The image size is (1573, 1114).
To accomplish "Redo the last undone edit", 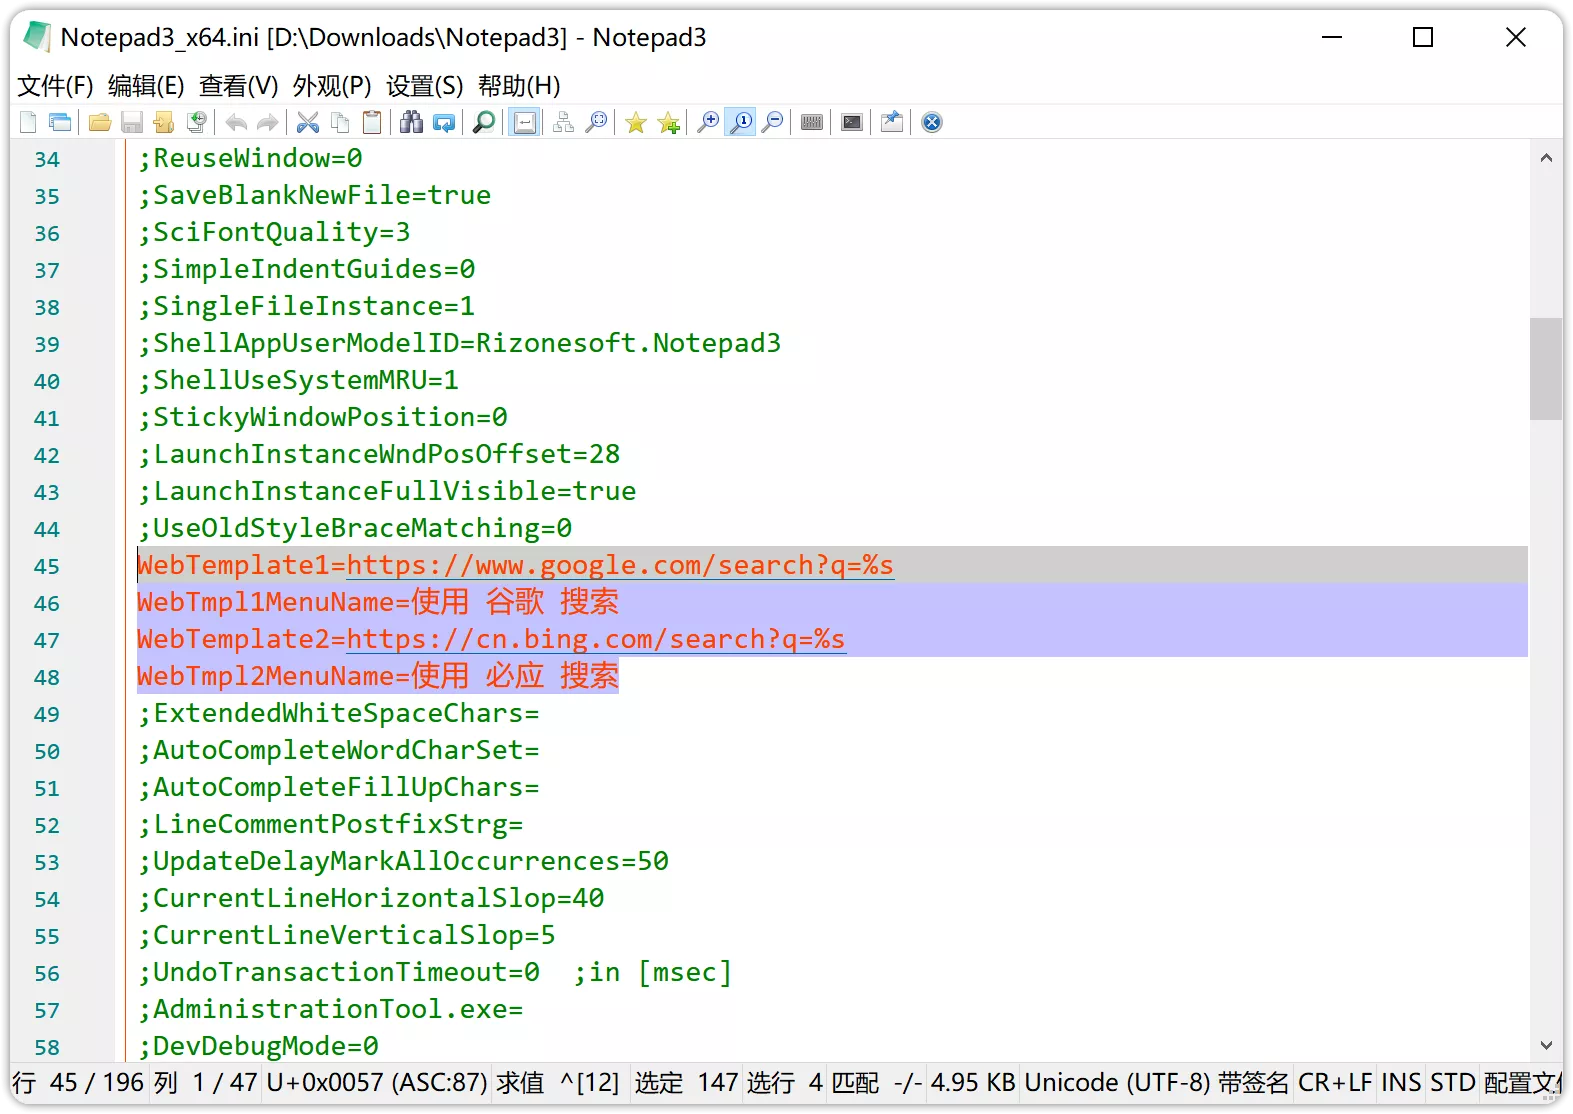I will click(x=268, y=122).
